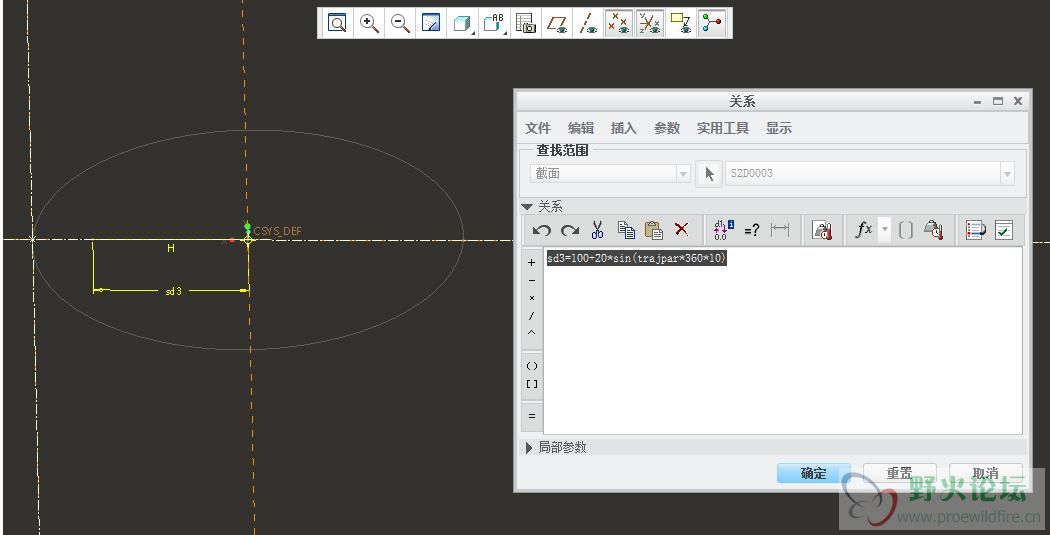Click the Paste clipboard icon

(x=654, y=230)
